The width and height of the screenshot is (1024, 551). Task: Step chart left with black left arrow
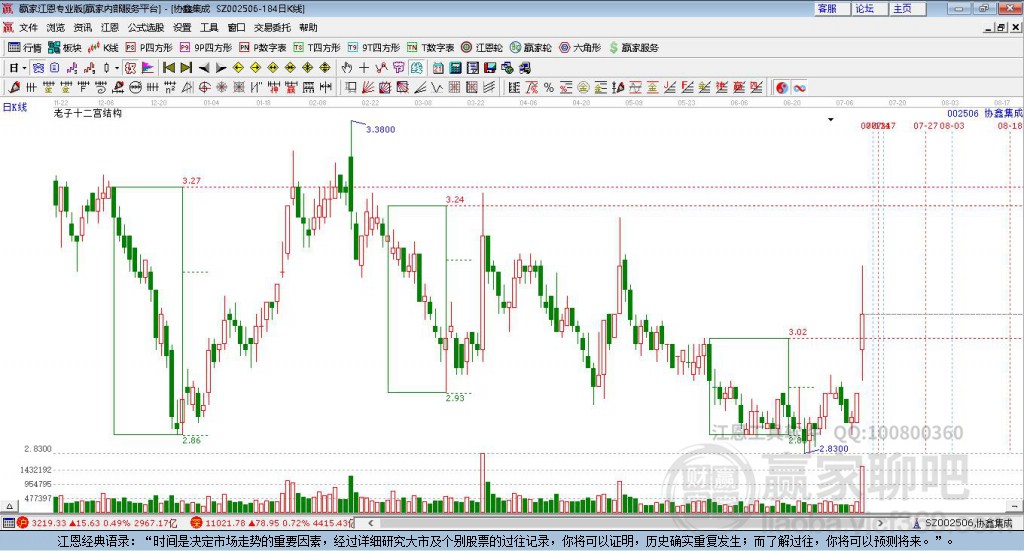point(204,68)
